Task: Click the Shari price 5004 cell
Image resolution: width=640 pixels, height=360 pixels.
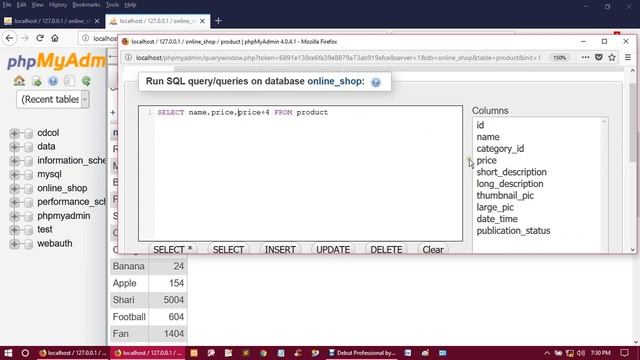Action: coord(168,300)
